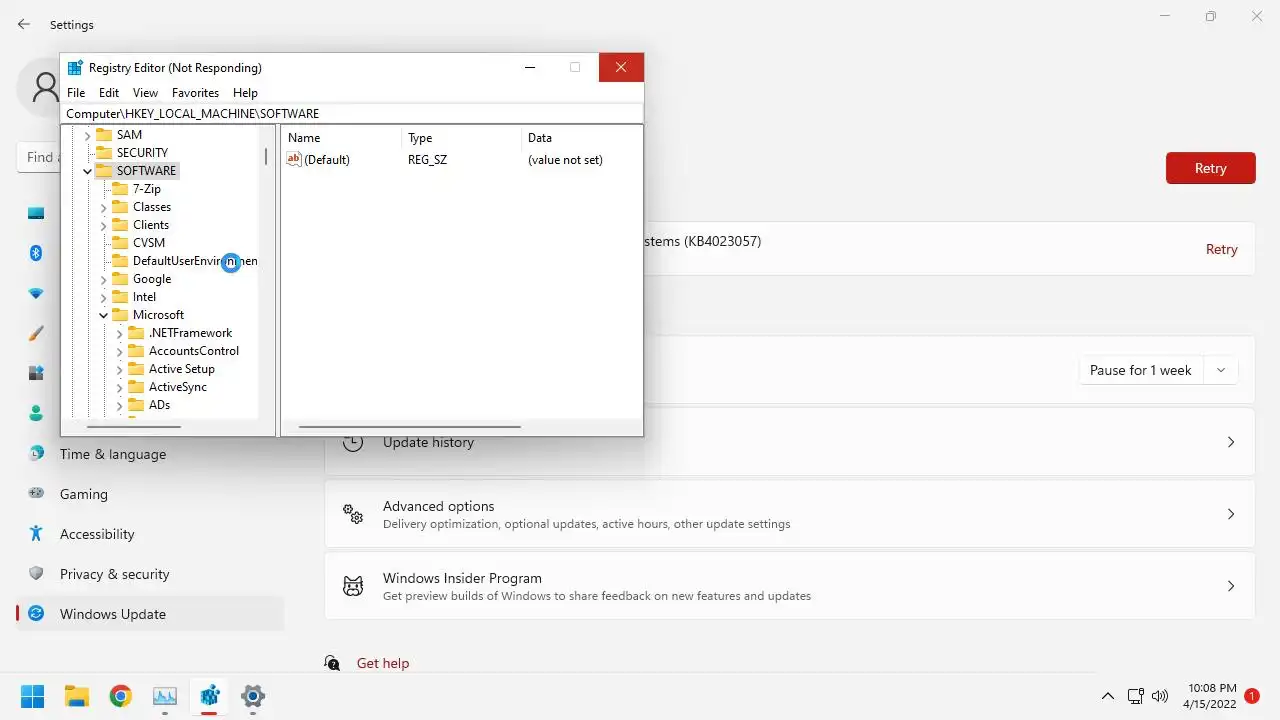Select the 7-Zip folder icon
The image size is (1280, 720).
[119, 188]
